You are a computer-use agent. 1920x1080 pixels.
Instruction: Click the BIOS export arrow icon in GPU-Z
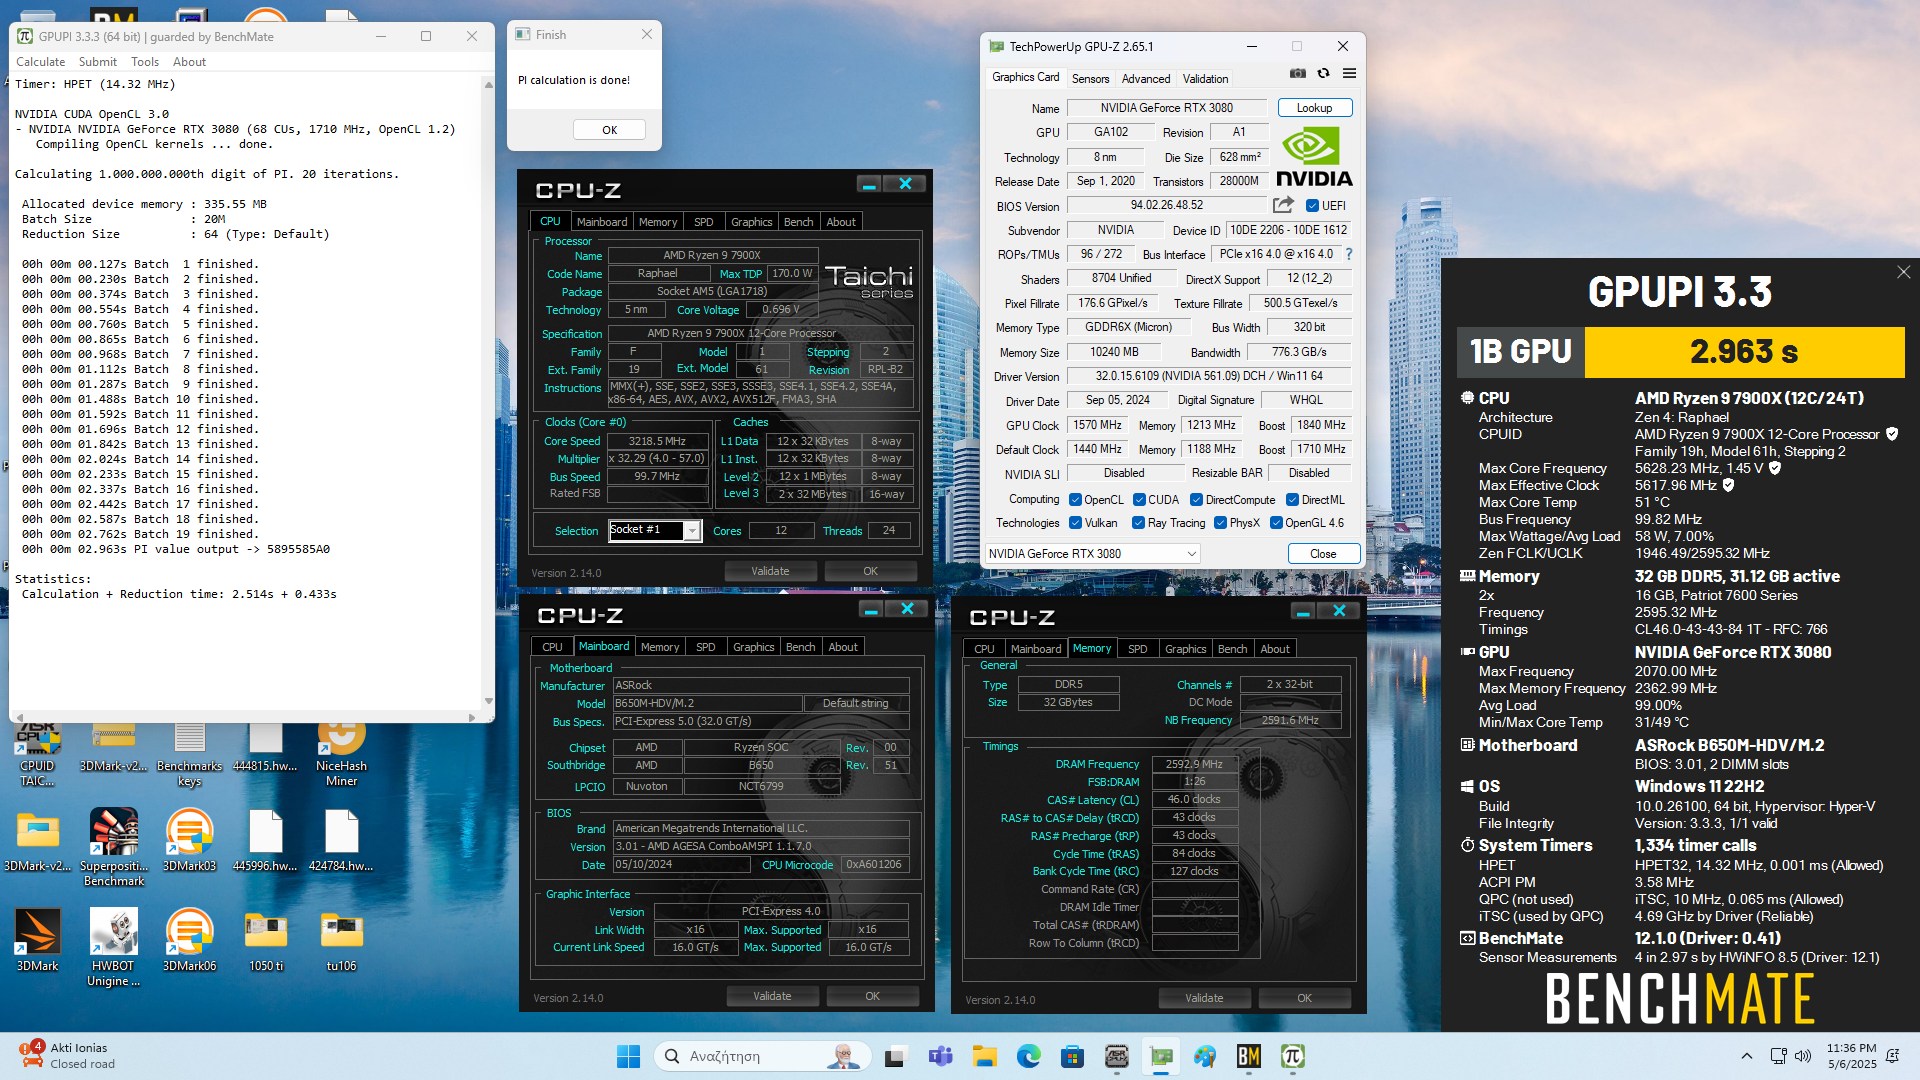(x=1283, y=205)
